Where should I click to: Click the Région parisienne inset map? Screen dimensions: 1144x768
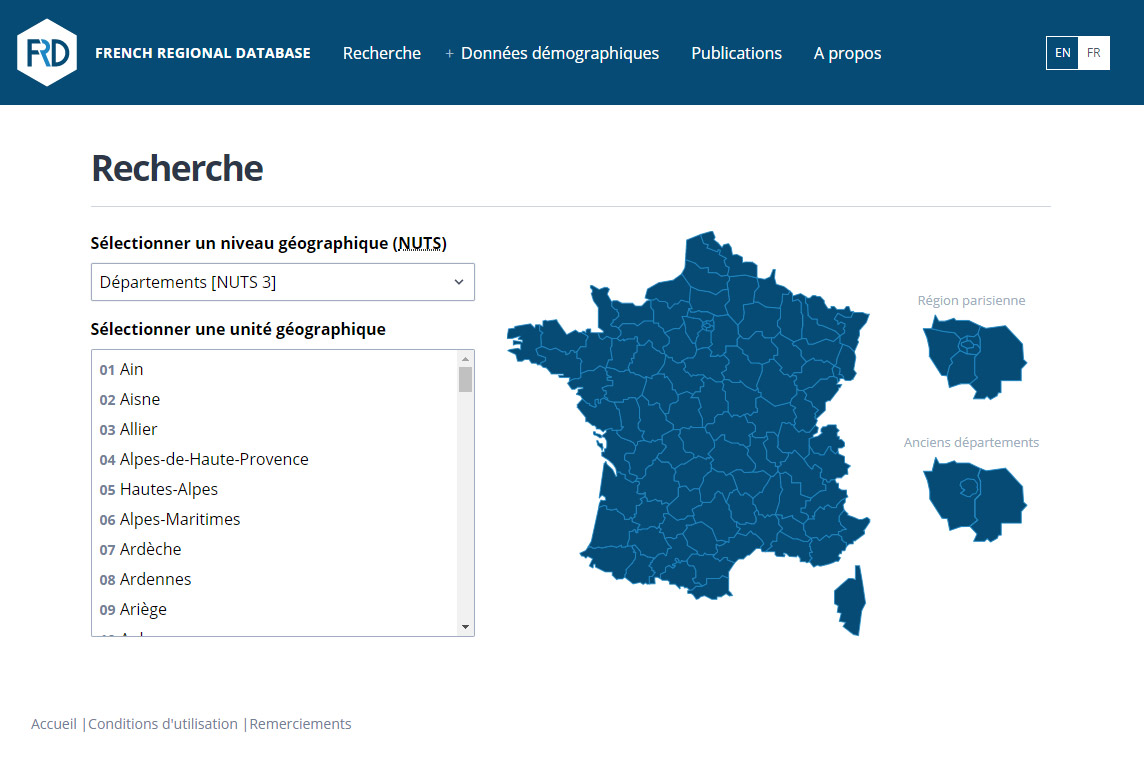point(973,356)
